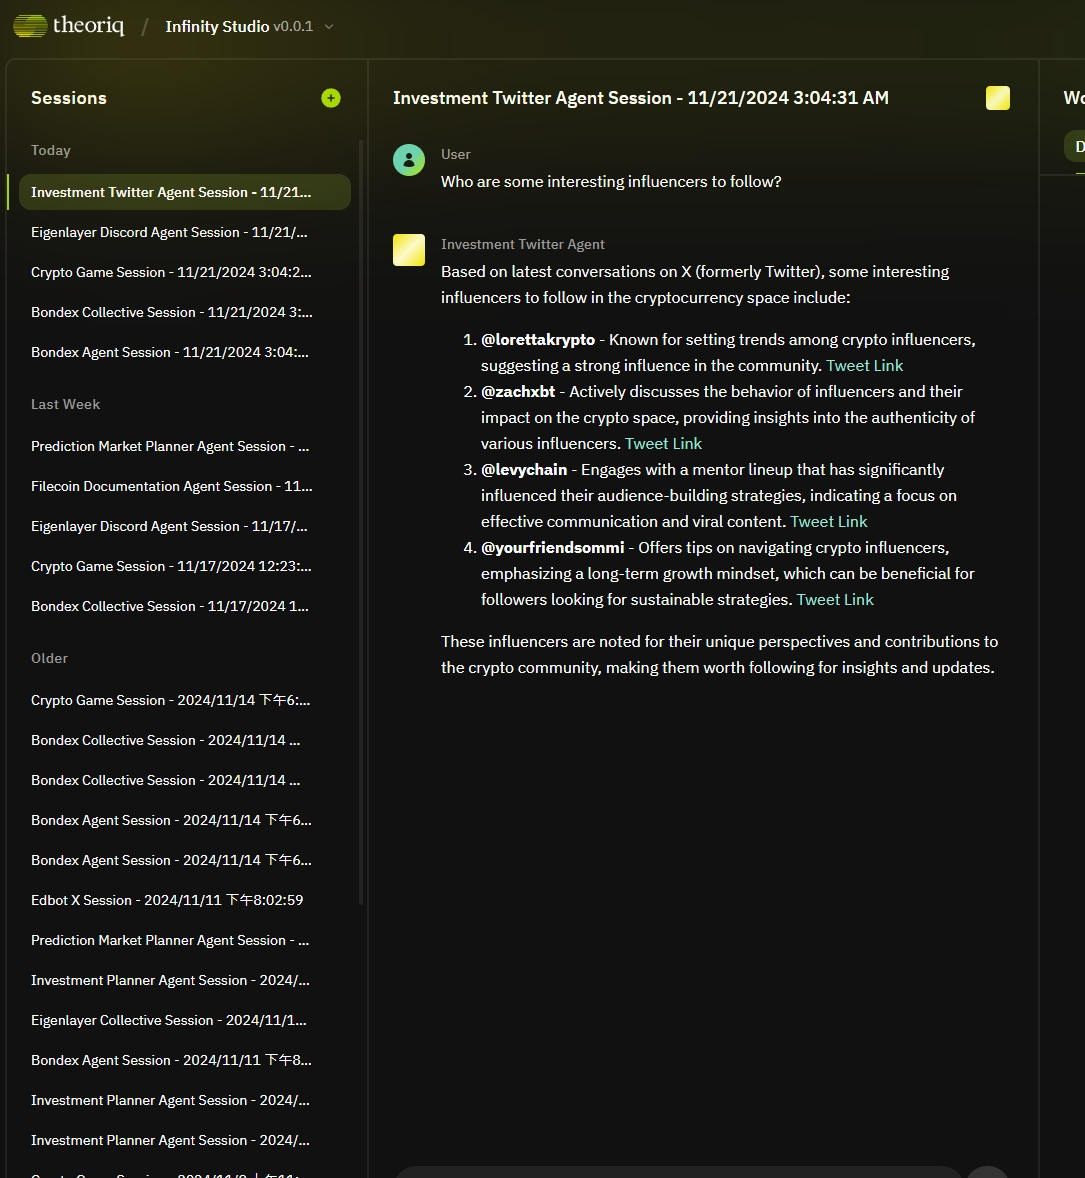This screenshot has height=1178, width=1085.
Task: Create a new session with plus icon
Action: click(x=331, y=98)
